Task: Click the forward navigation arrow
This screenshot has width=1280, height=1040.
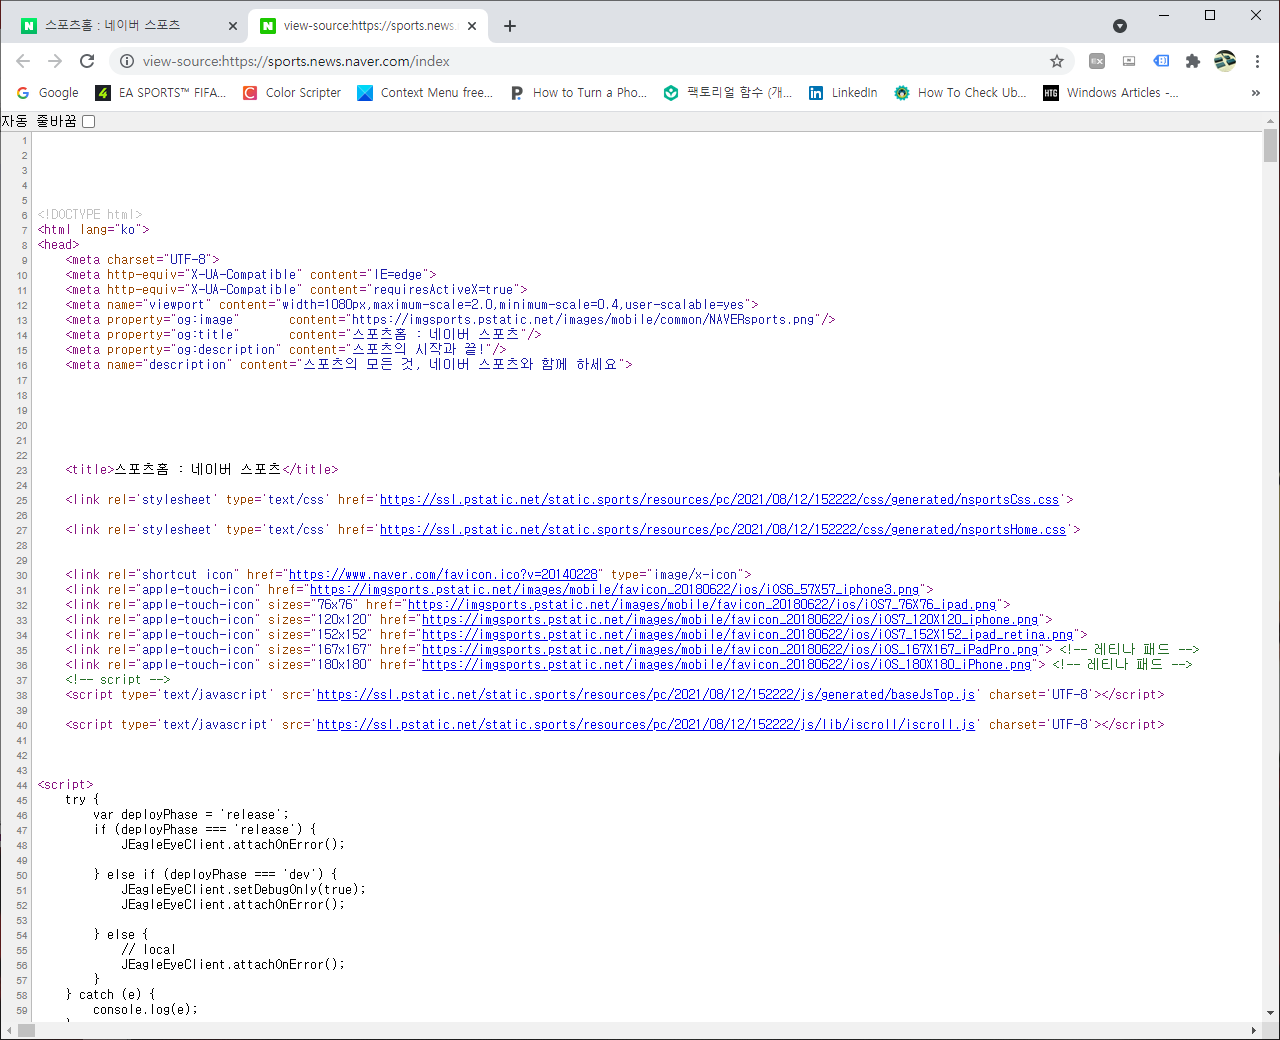Action: (55, 61)
